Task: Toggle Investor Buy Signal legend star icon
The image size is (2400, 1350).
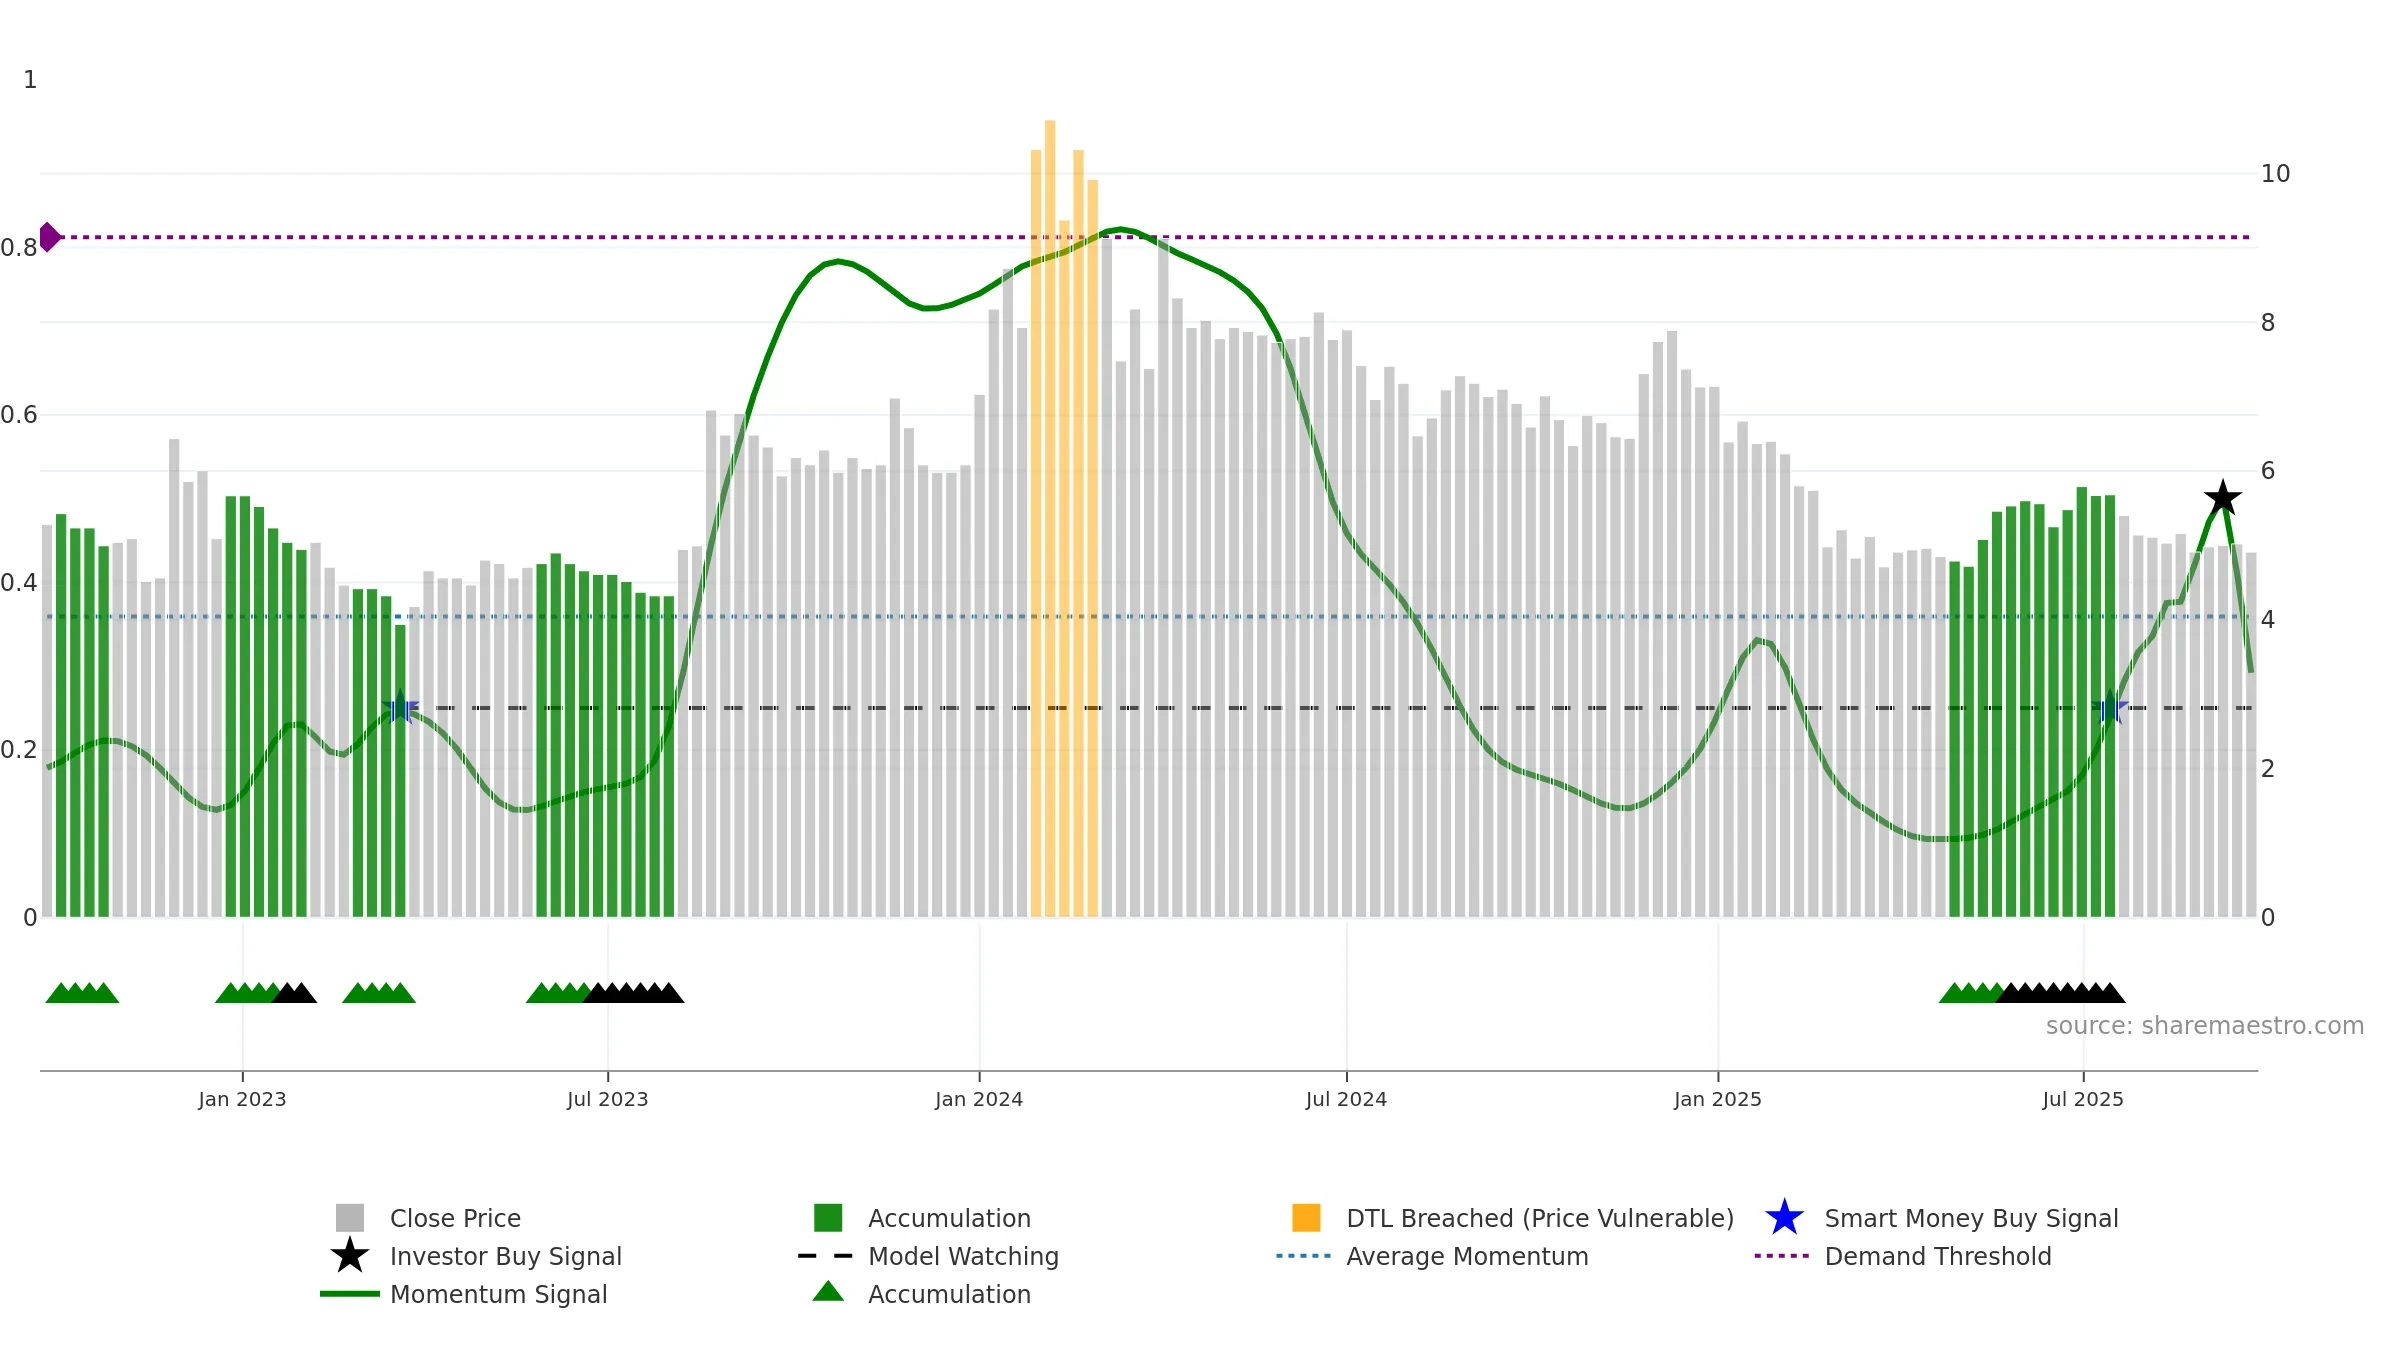Action: coord(349,1256)
